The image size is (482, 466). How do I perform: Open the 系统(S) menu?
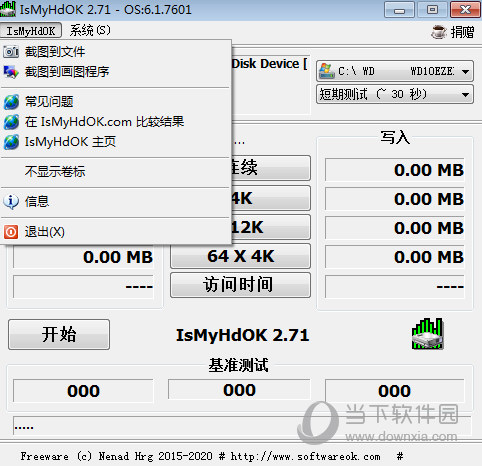coord(90,31)
